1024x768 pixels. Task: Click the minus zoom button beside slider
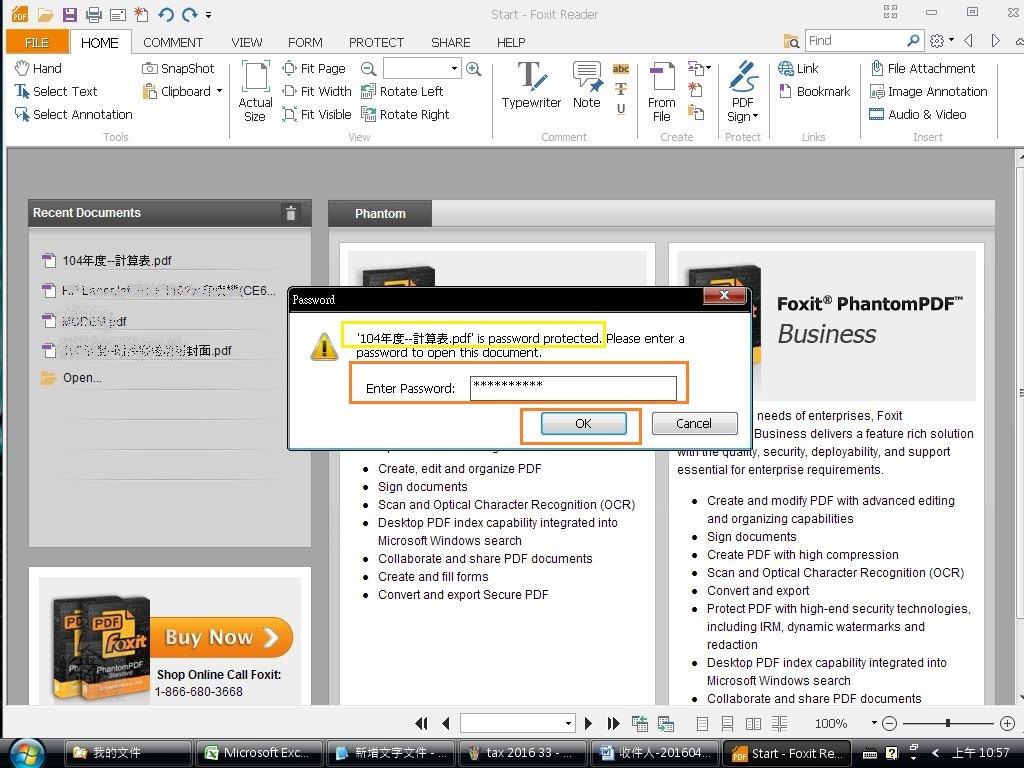click(x=889, y=723)
